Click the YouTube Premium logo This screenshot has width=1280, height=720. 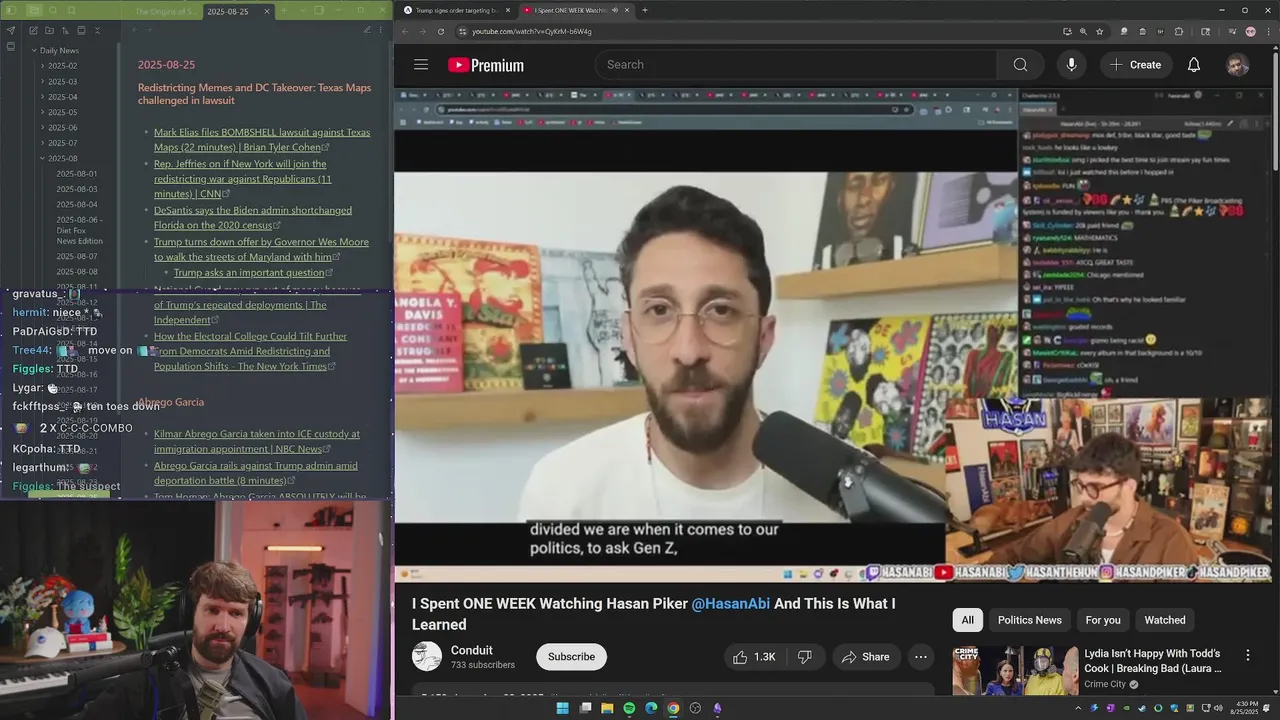click(486, 65)
